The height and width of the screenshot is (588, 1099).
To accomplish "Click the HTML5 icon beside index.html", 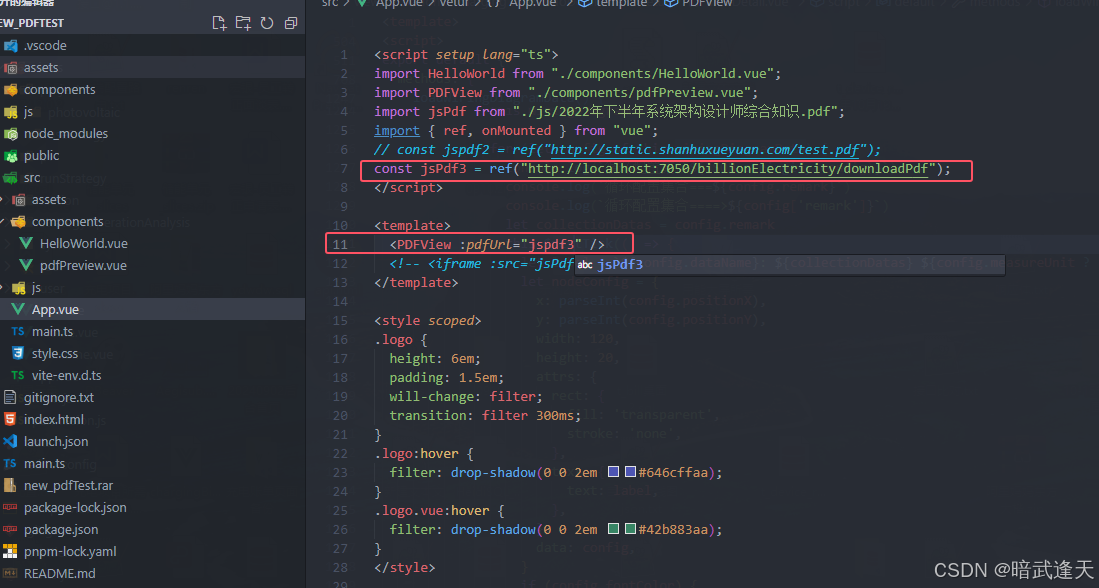I will tap(10, 419).
